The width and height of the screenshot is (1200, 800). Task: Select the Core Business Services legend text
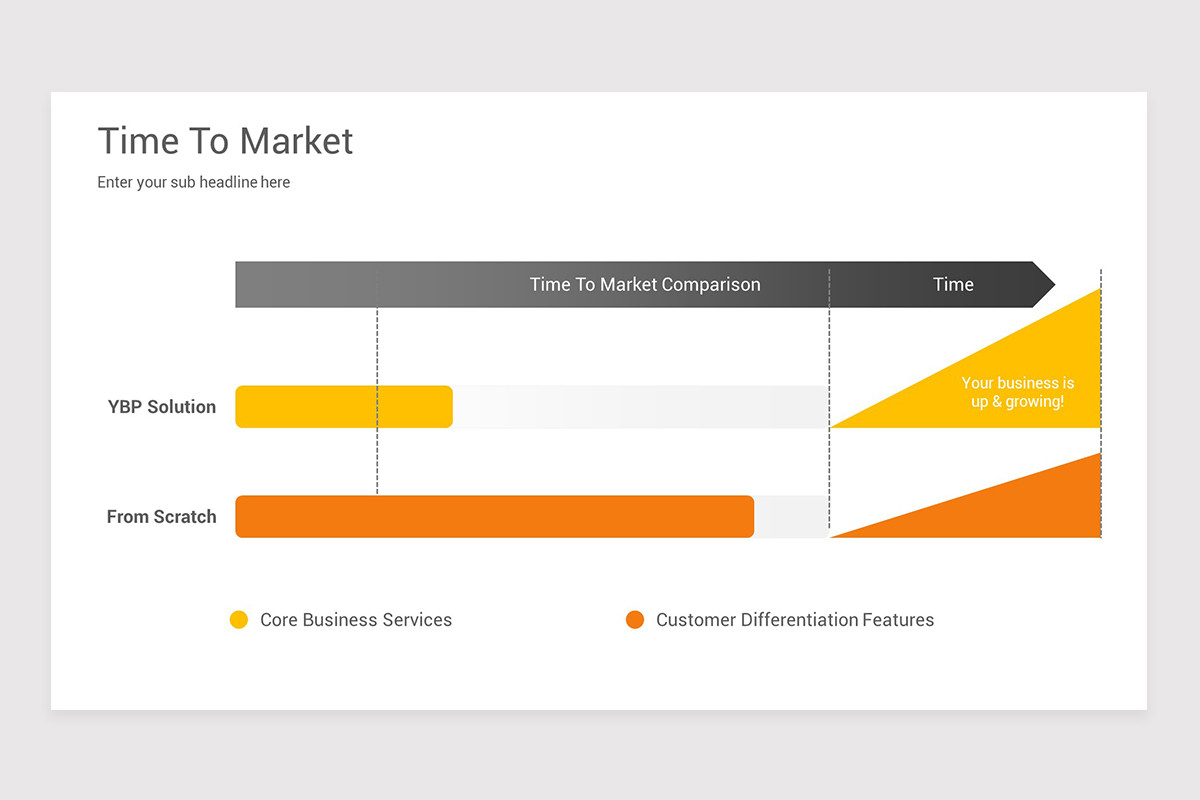click(356, 620)
